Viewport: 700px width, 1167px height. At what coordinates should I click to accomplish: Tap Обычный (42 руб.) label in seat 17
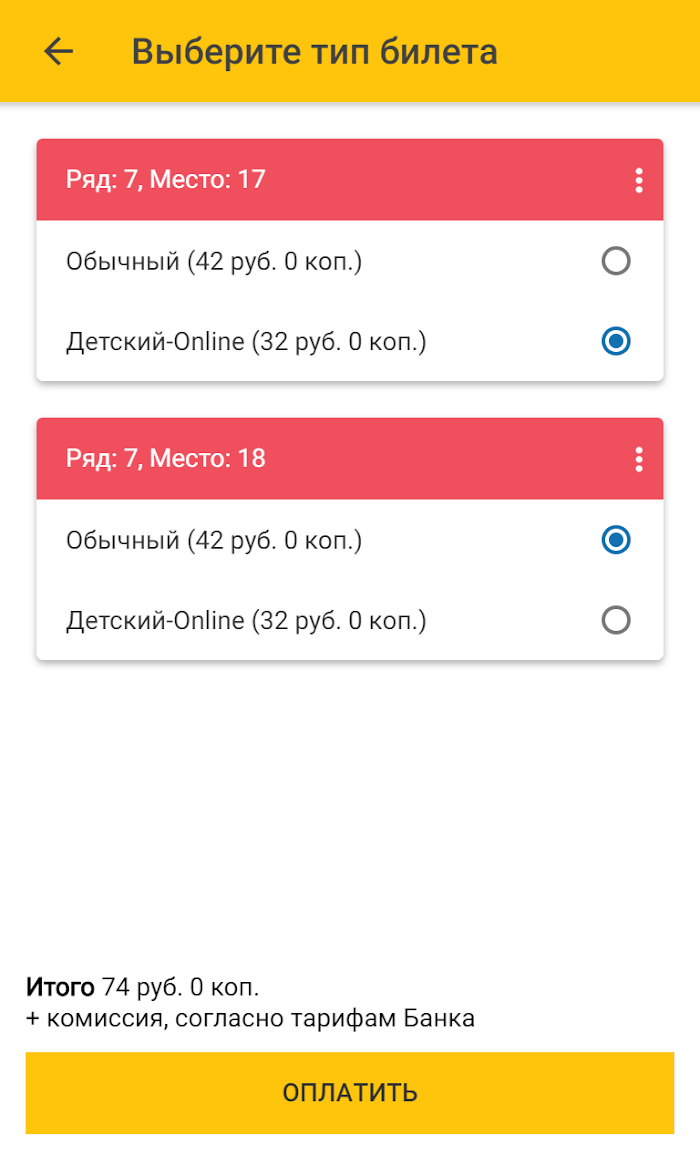(x=214, y=262)
